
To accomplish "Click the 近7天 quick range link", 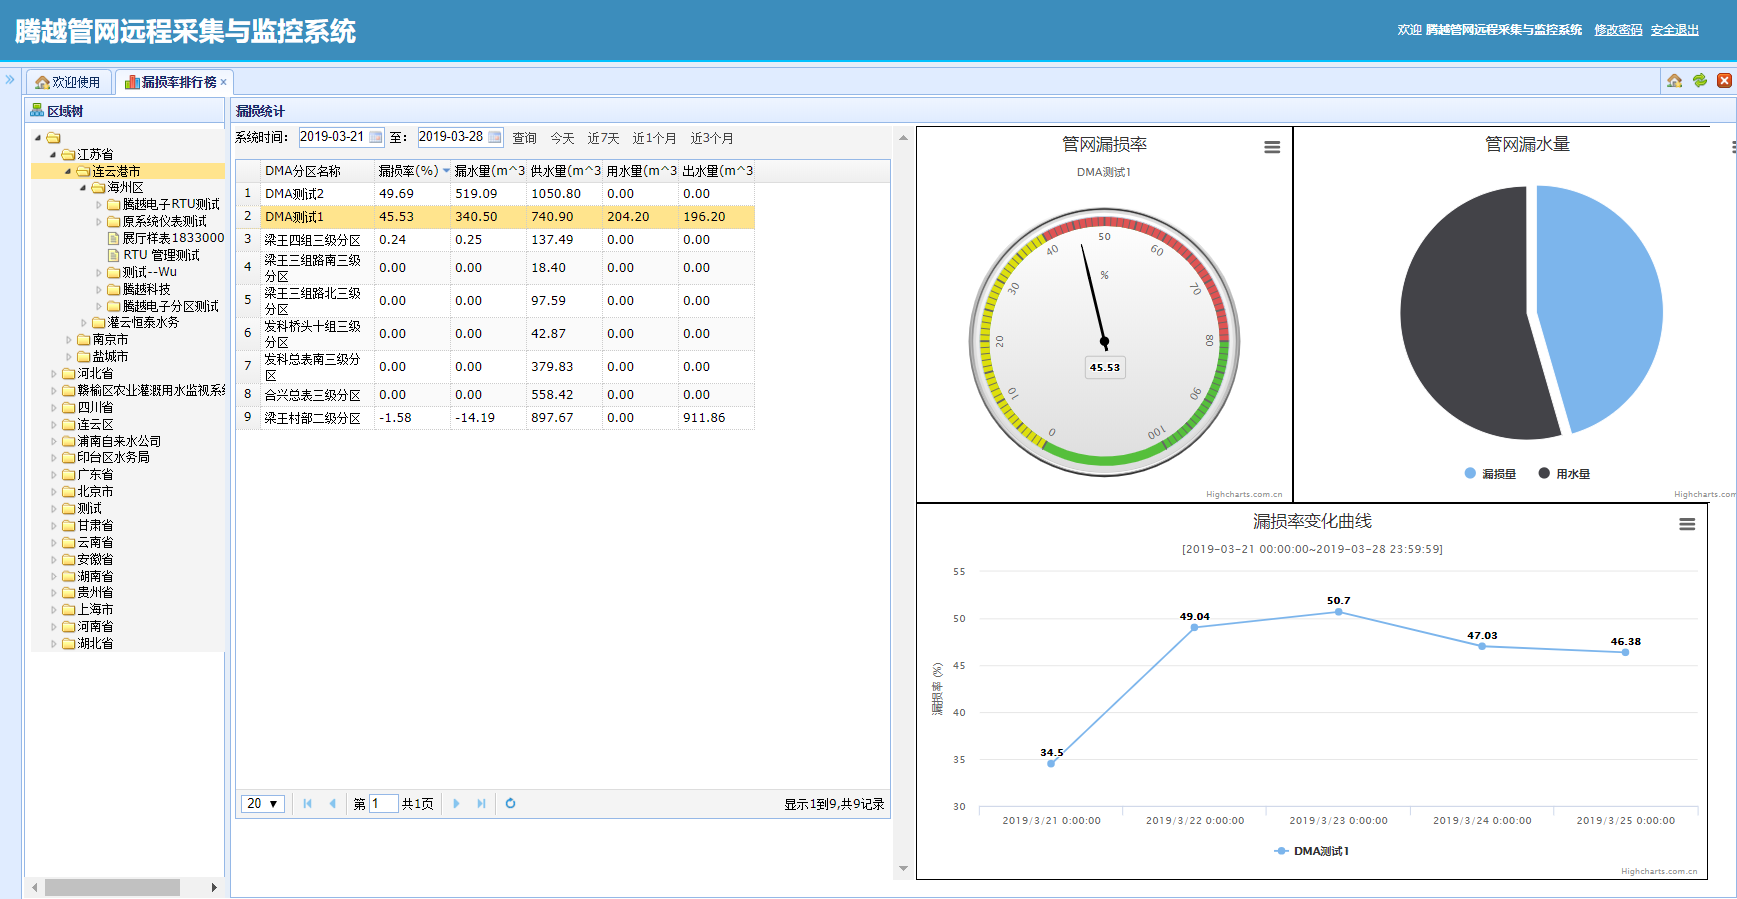I will [x=603, y=138].
